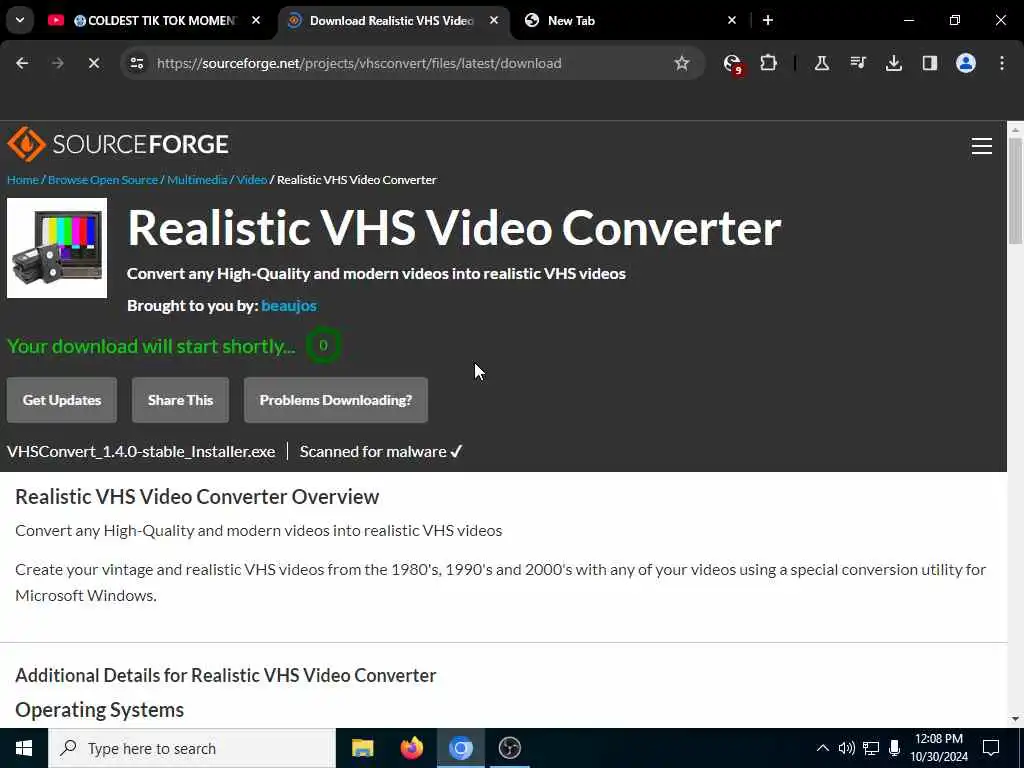Bookmark this page with the star
Image resolution: width=1024 pixels, height=768 pixels.
click(682, 63)
